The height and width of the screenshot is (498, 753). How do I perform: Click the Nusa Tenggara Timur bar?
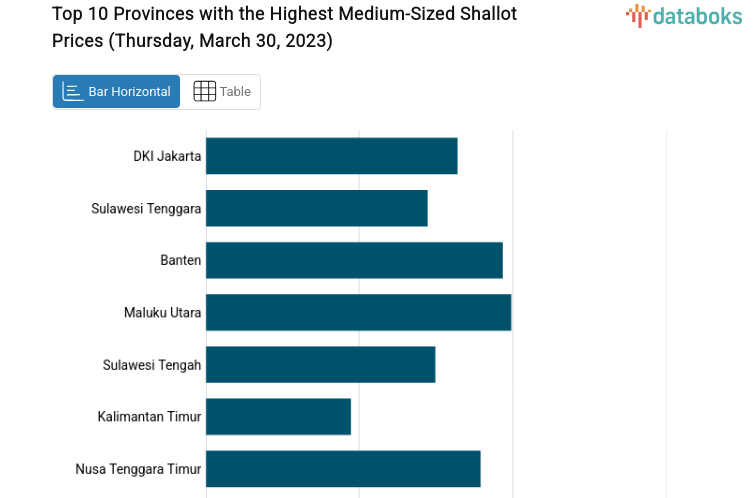click(343, 468)
